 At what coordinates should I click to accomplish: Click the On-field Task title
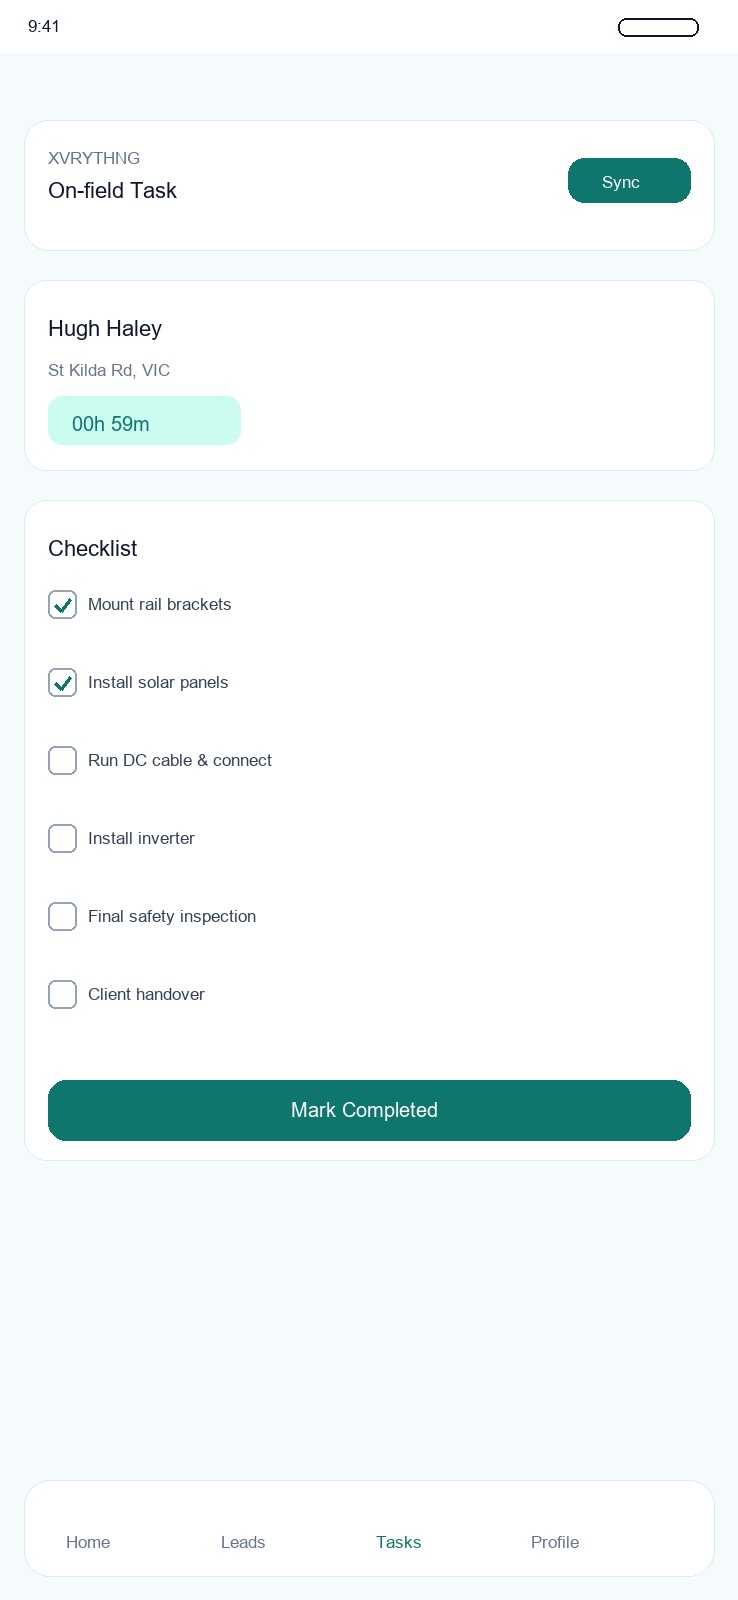pyautogui.click(x=112, y=190)
